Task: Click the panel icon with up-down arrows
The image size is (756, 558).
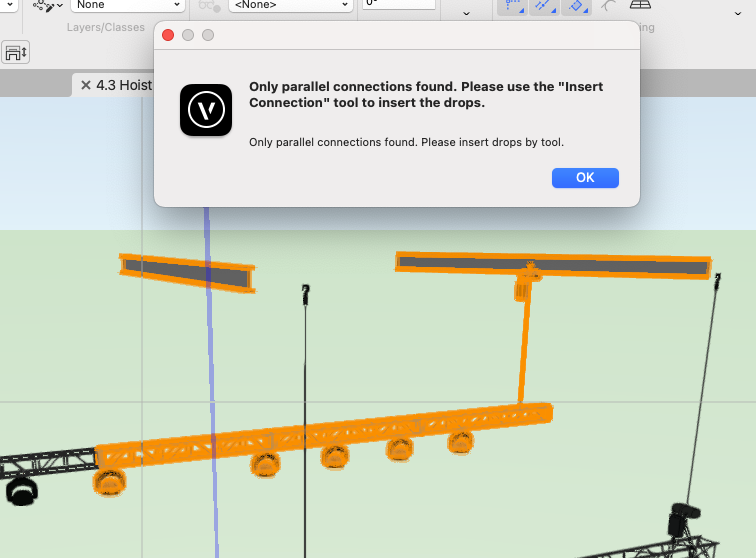Action: (x=16, y=52)
